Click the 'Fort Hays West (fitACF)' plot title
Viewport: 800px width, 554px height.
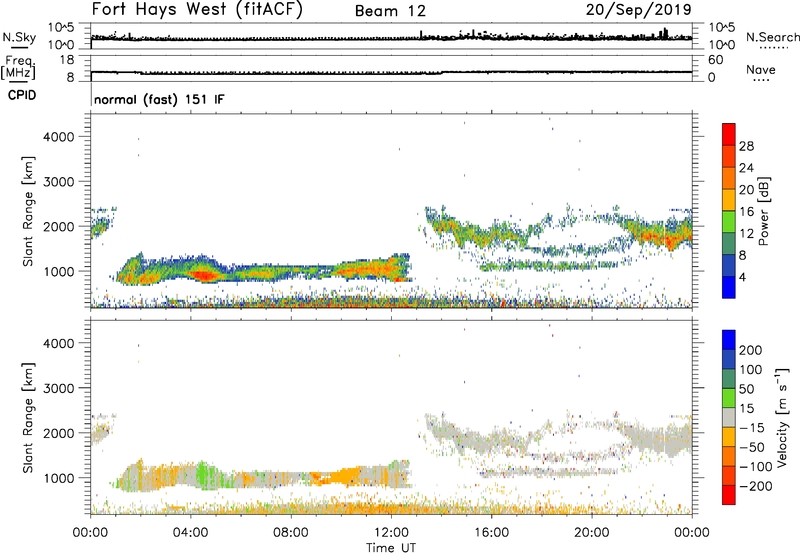click(197, 9)
